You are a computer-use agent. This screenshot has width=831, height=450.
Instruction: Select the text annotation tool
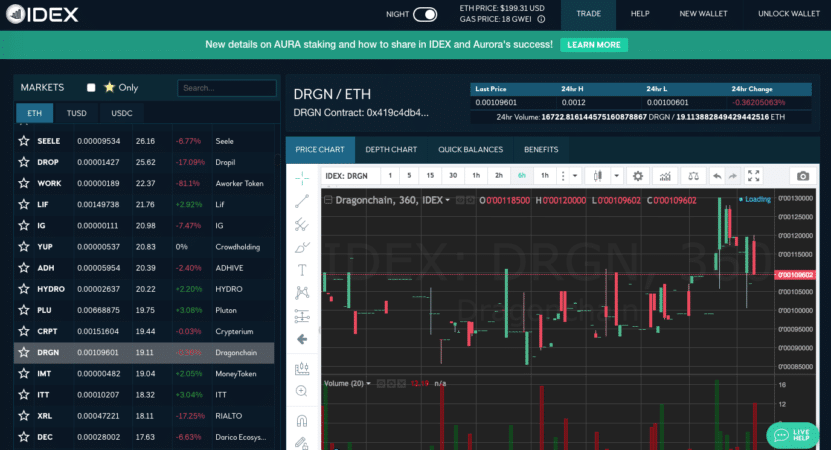(x=302, y=270)
